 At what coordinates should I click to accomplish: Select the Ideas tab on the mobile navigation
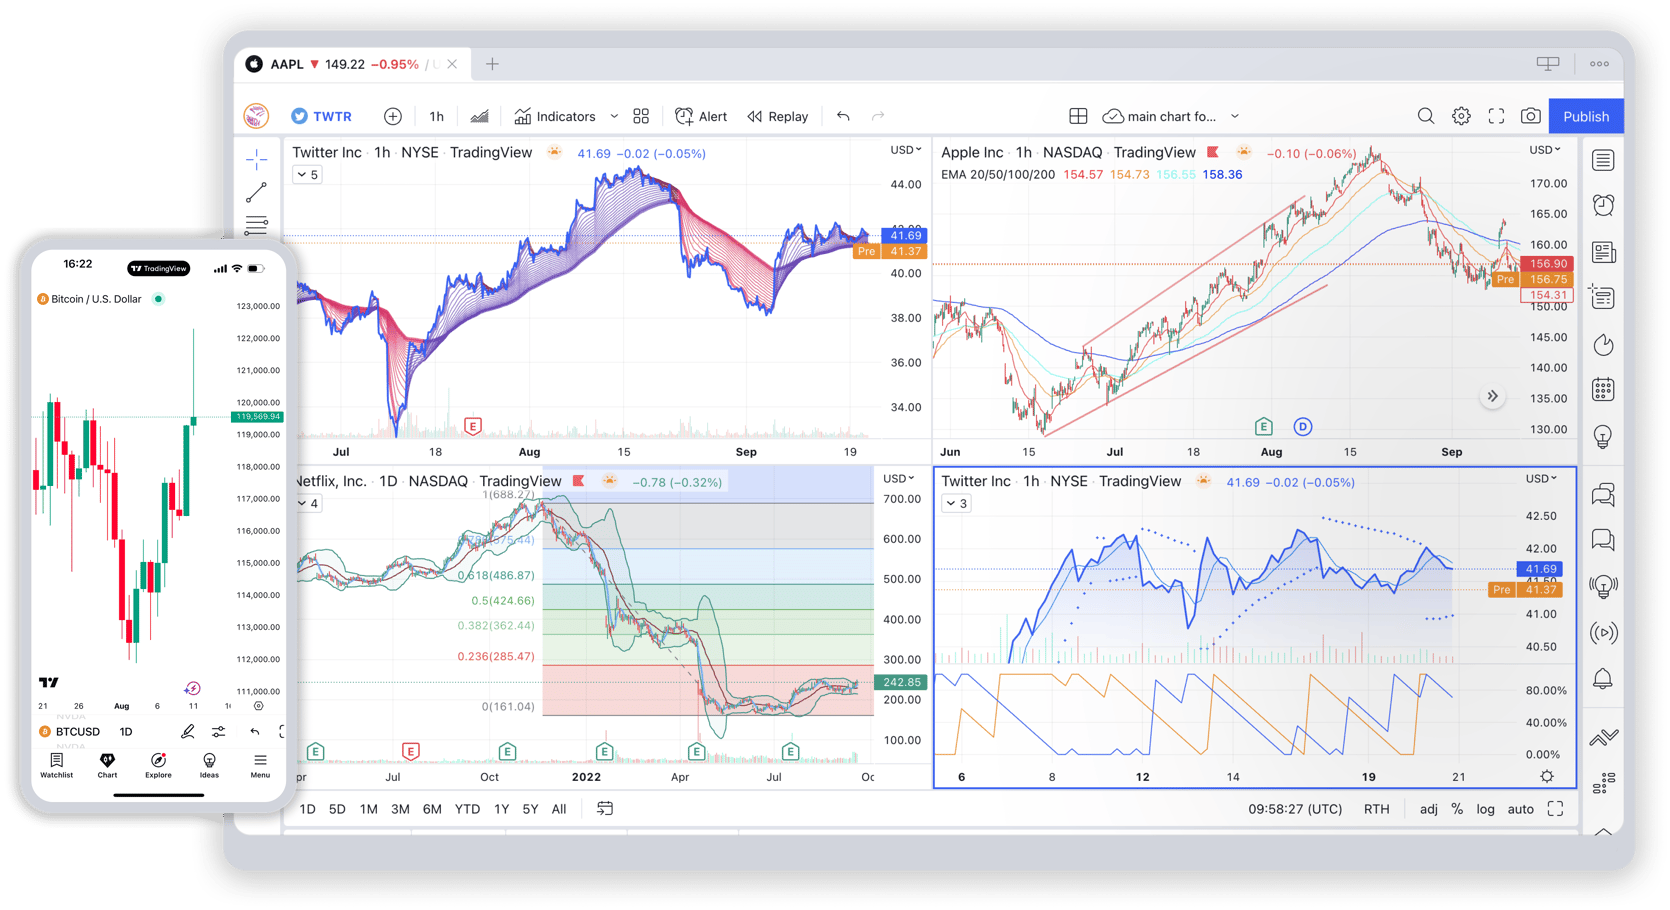pos(209,768)
